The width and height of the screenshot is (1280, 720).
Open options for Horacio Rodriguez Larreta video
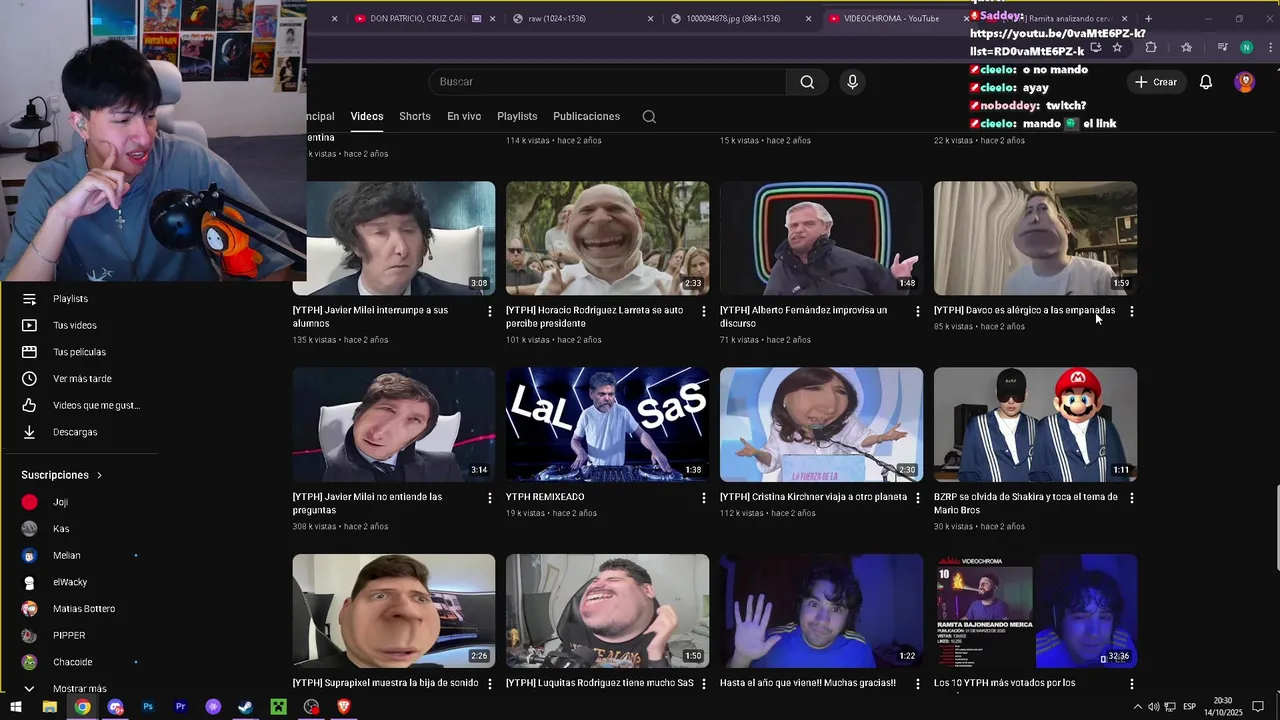coord(703,312)
